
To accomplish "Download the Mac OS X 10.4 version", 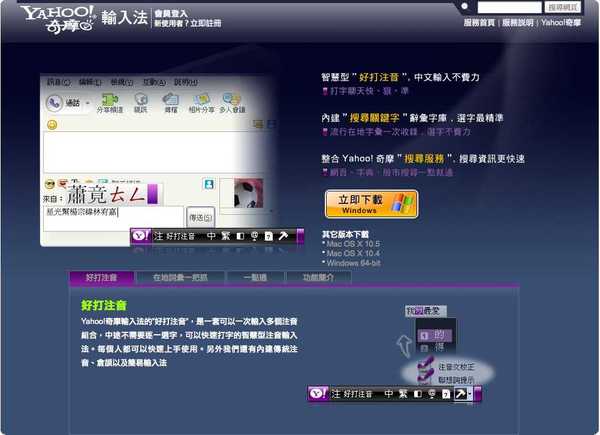I will pos(353,253).
